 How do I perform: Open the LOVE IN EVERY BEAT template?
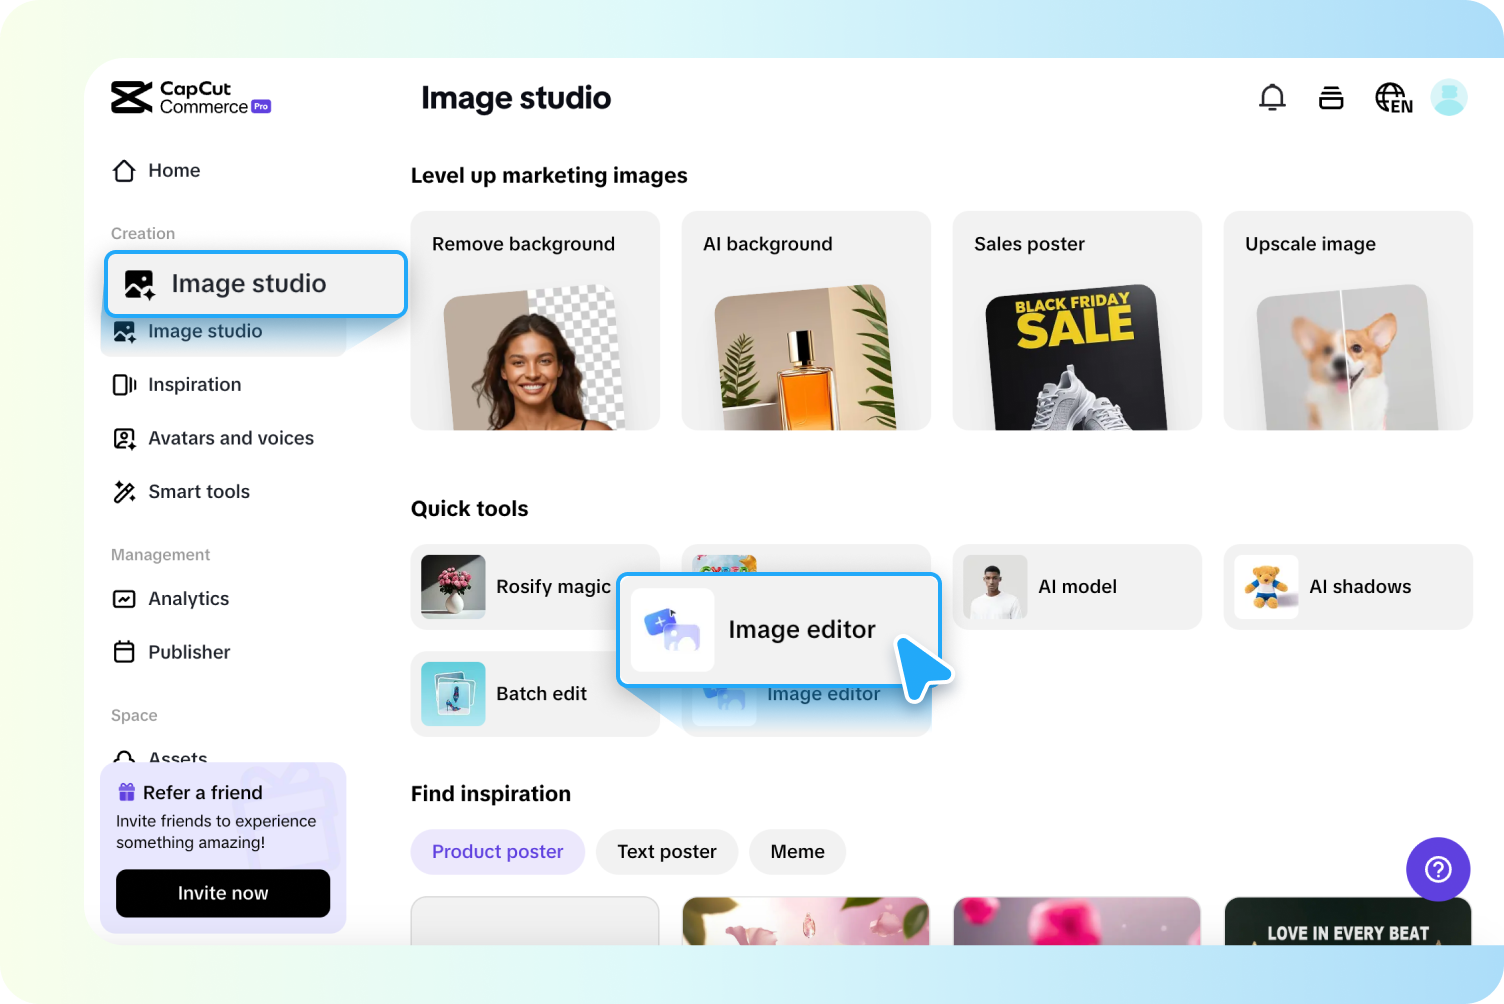1348,922
